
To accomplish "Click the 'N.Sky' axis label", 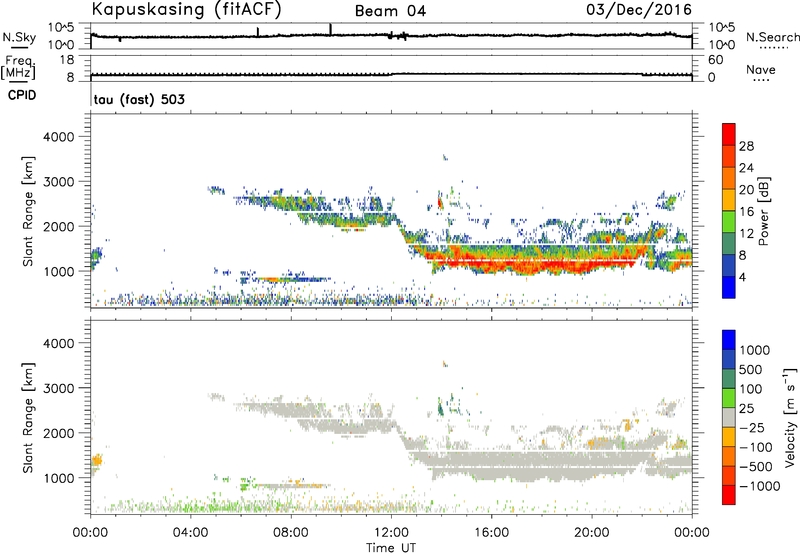I will point(19,37).
